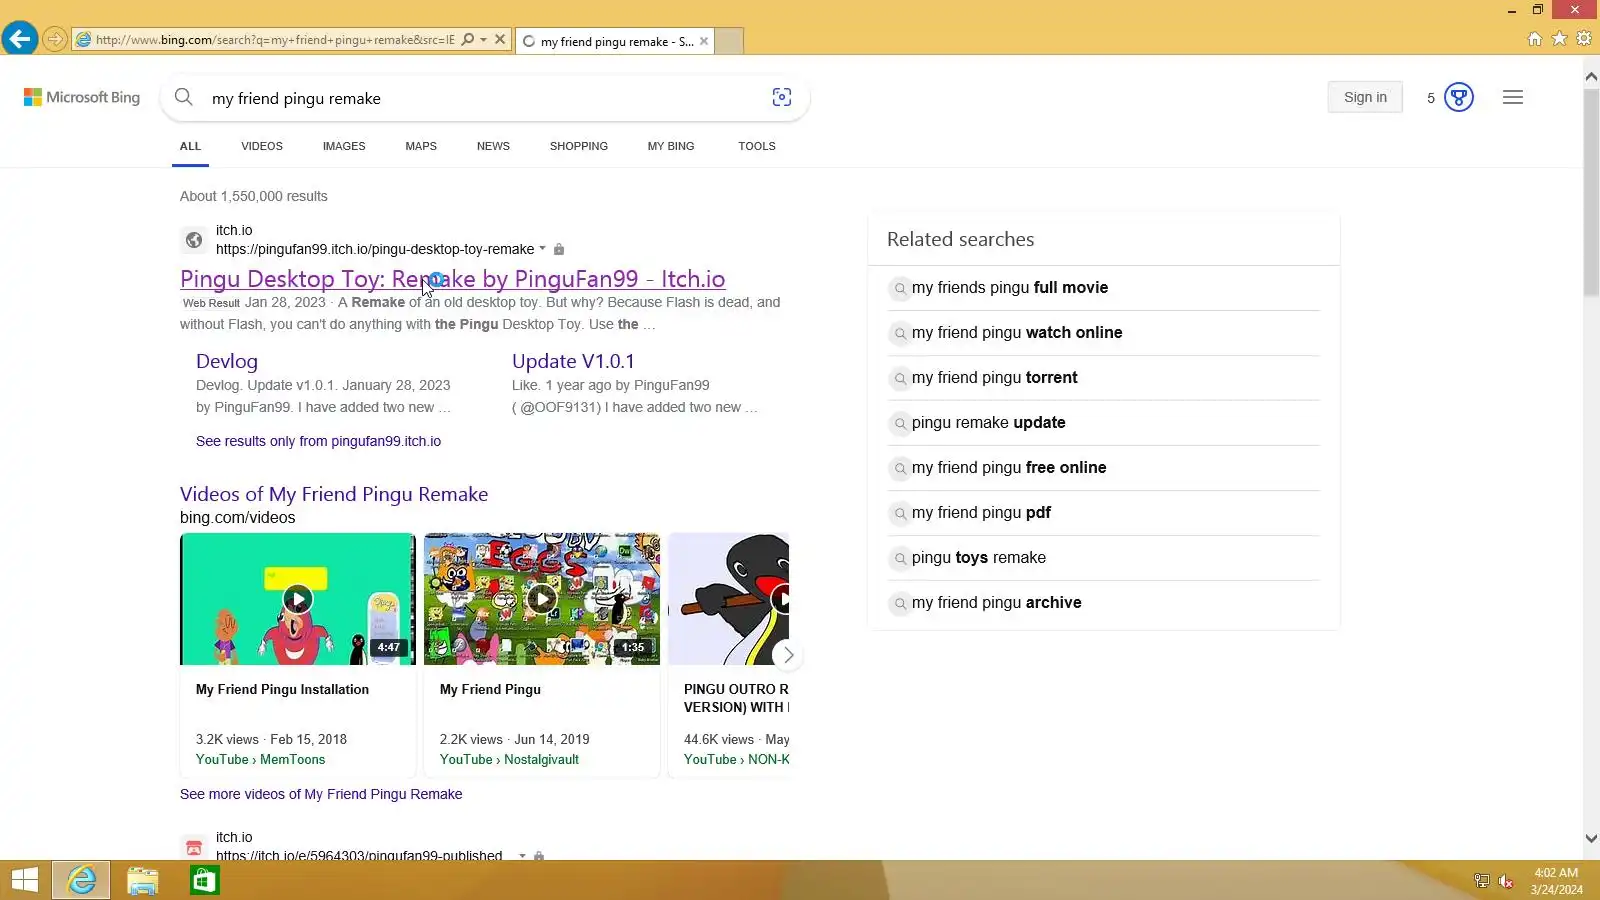This screenshot has width=1600, height=900.
Task: Click Internet Explorer taskbar icon
Action: tap(81, 880)
